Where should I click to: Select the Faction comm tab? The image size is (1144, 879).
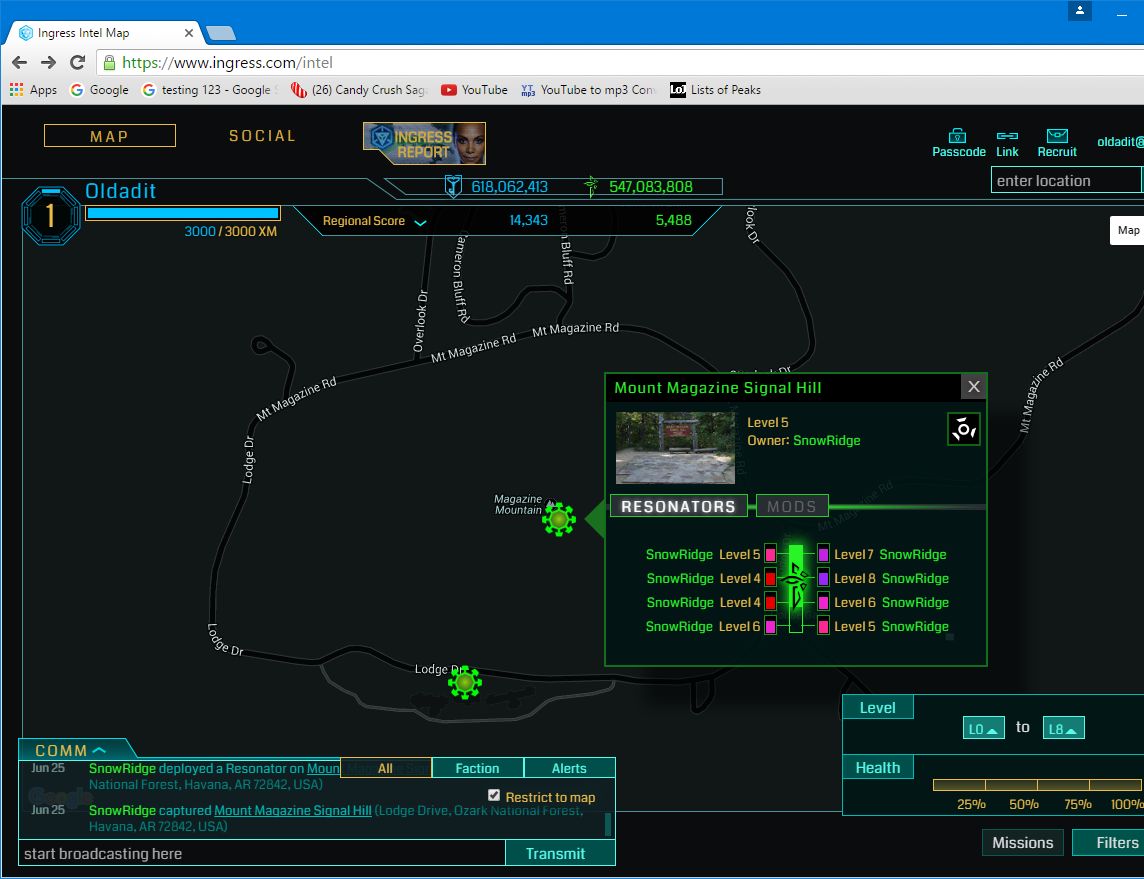coord(477,768)
